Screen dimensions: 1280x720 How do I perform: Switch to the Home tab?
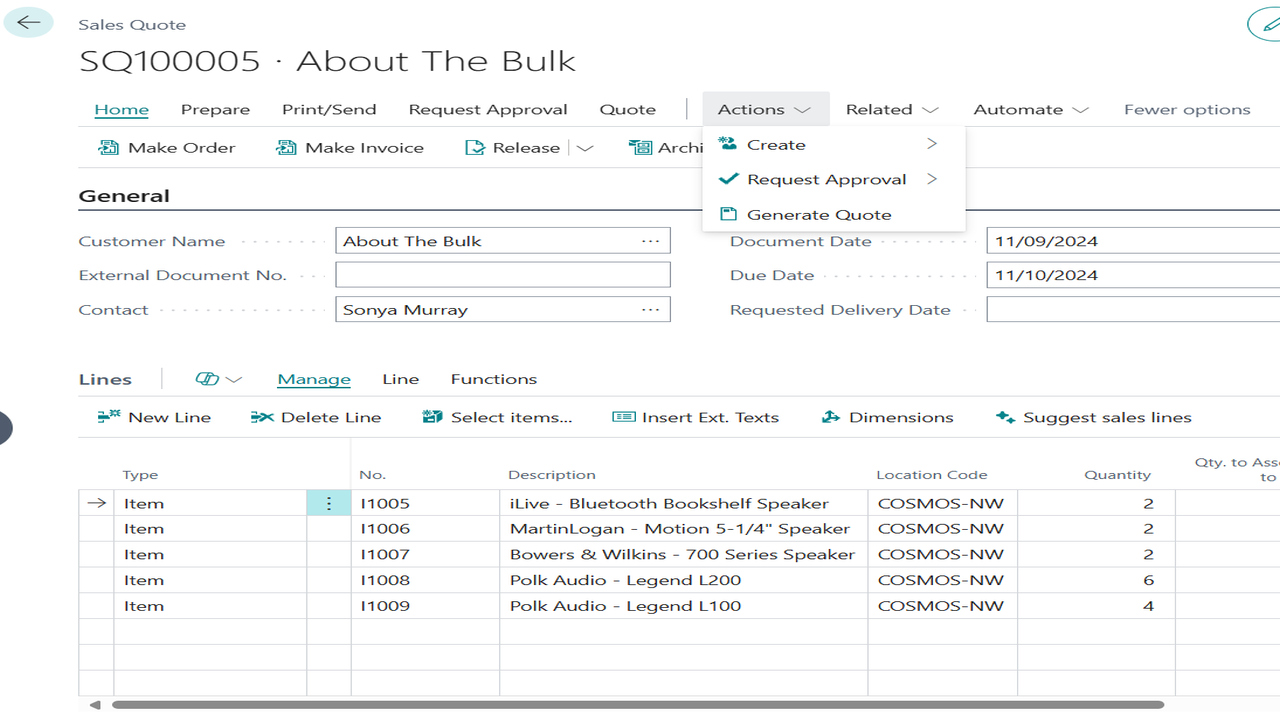(122, 109)
